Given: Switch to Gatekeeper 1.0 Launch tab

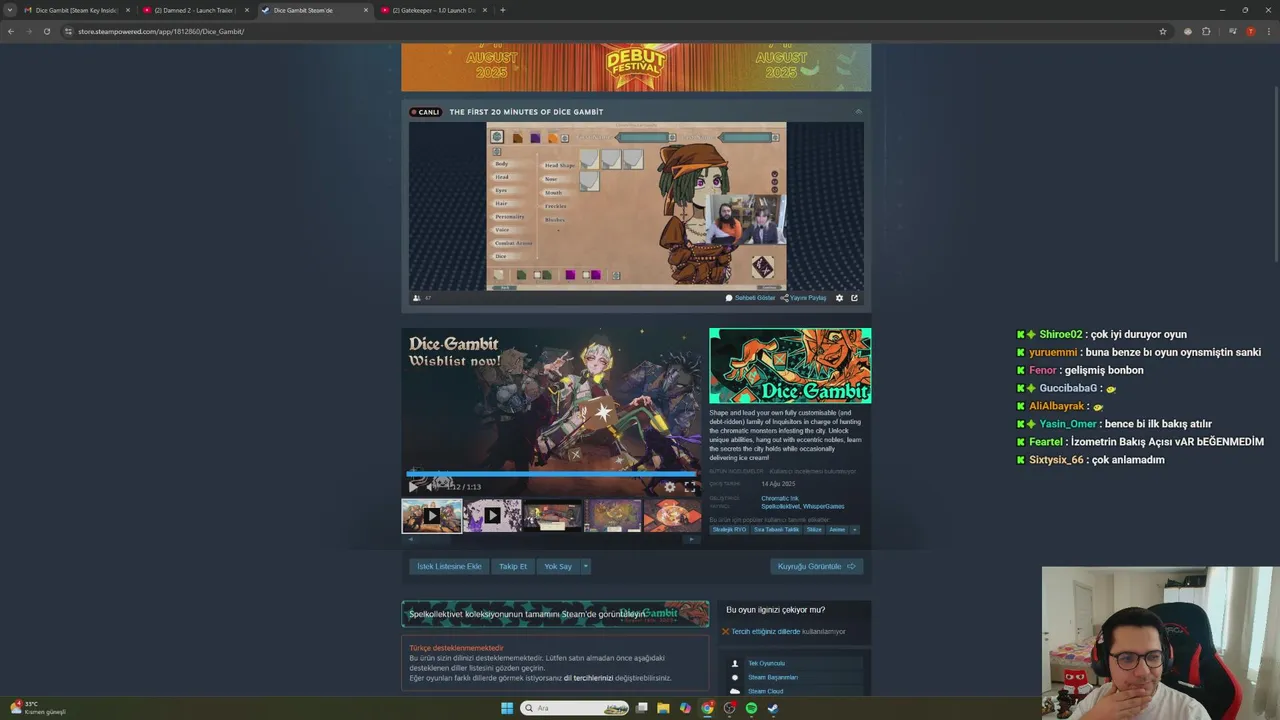Looking at the screenshot, I should (433, 10).
